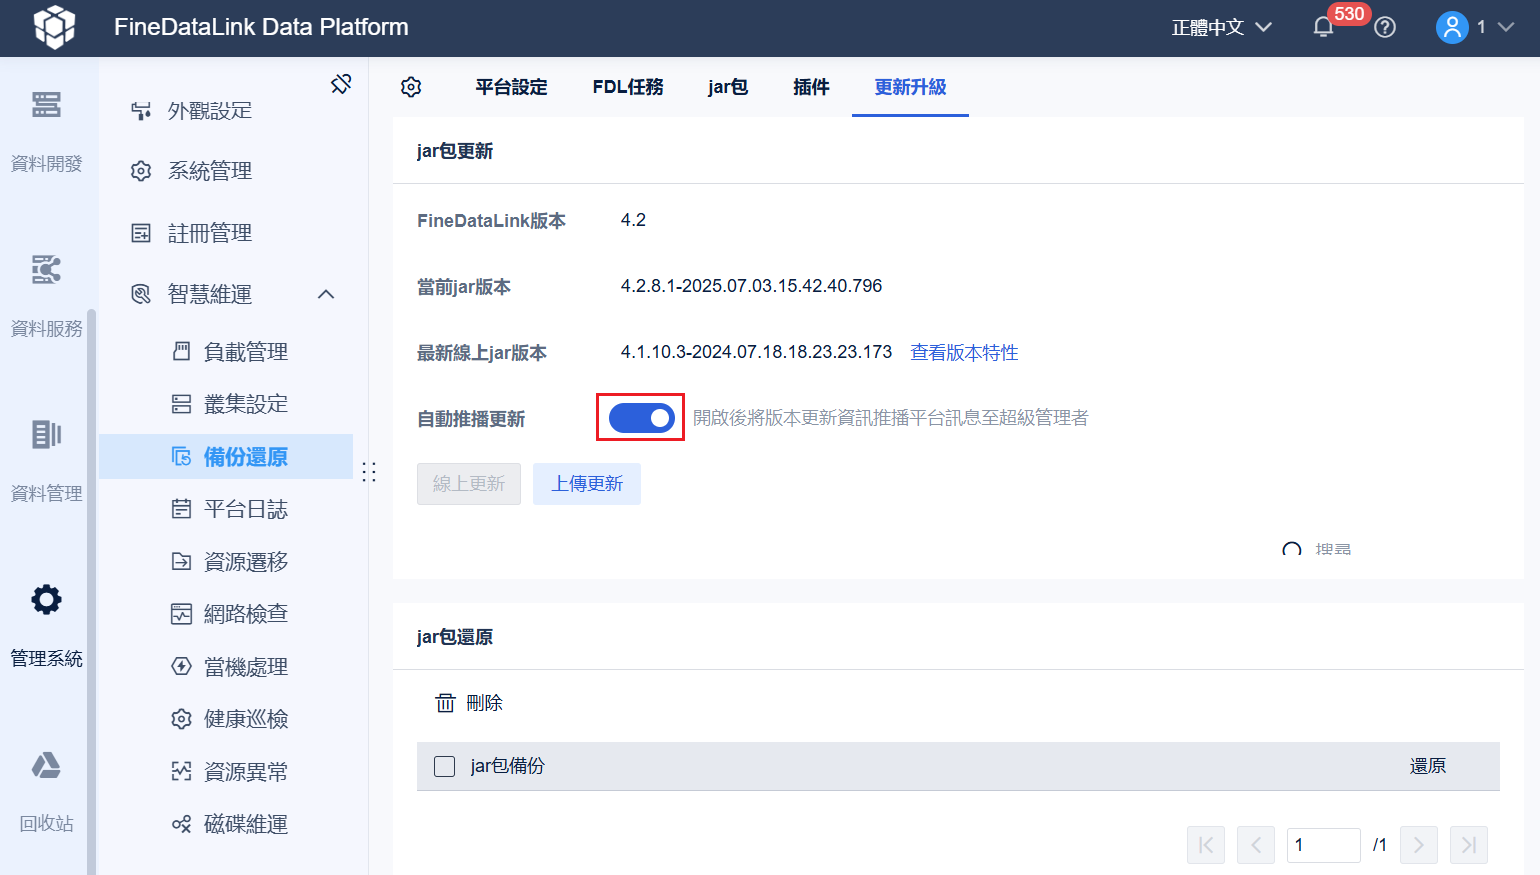Switch to the FDL任務 tab
1540x875 pixels.
(x=628, y=87)
